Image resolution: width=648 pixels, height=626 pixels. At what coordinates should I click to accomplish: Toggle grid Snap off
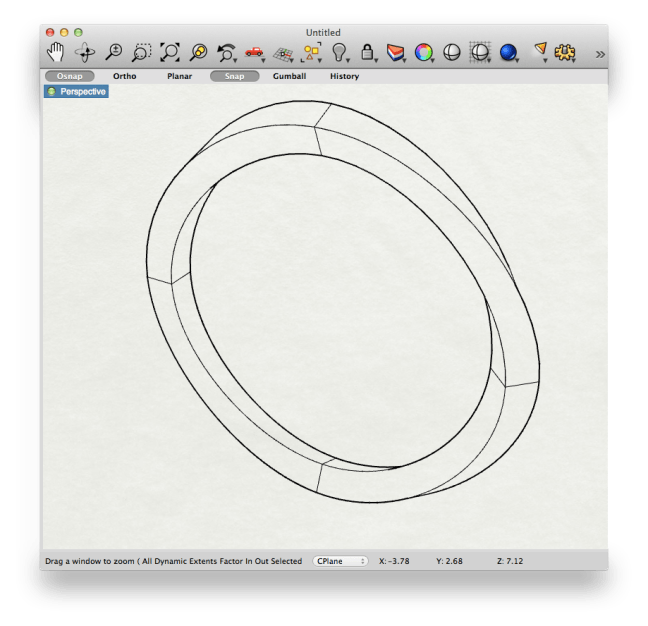tap(234, 76)
